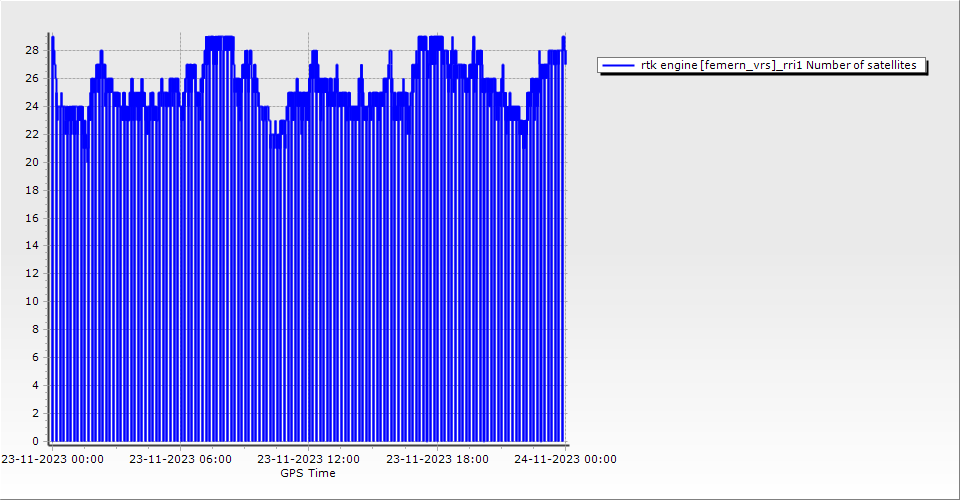This screenshot has width=960, height=500.
Task: Click the blue line sample in the legend
Action: point(619,65)
